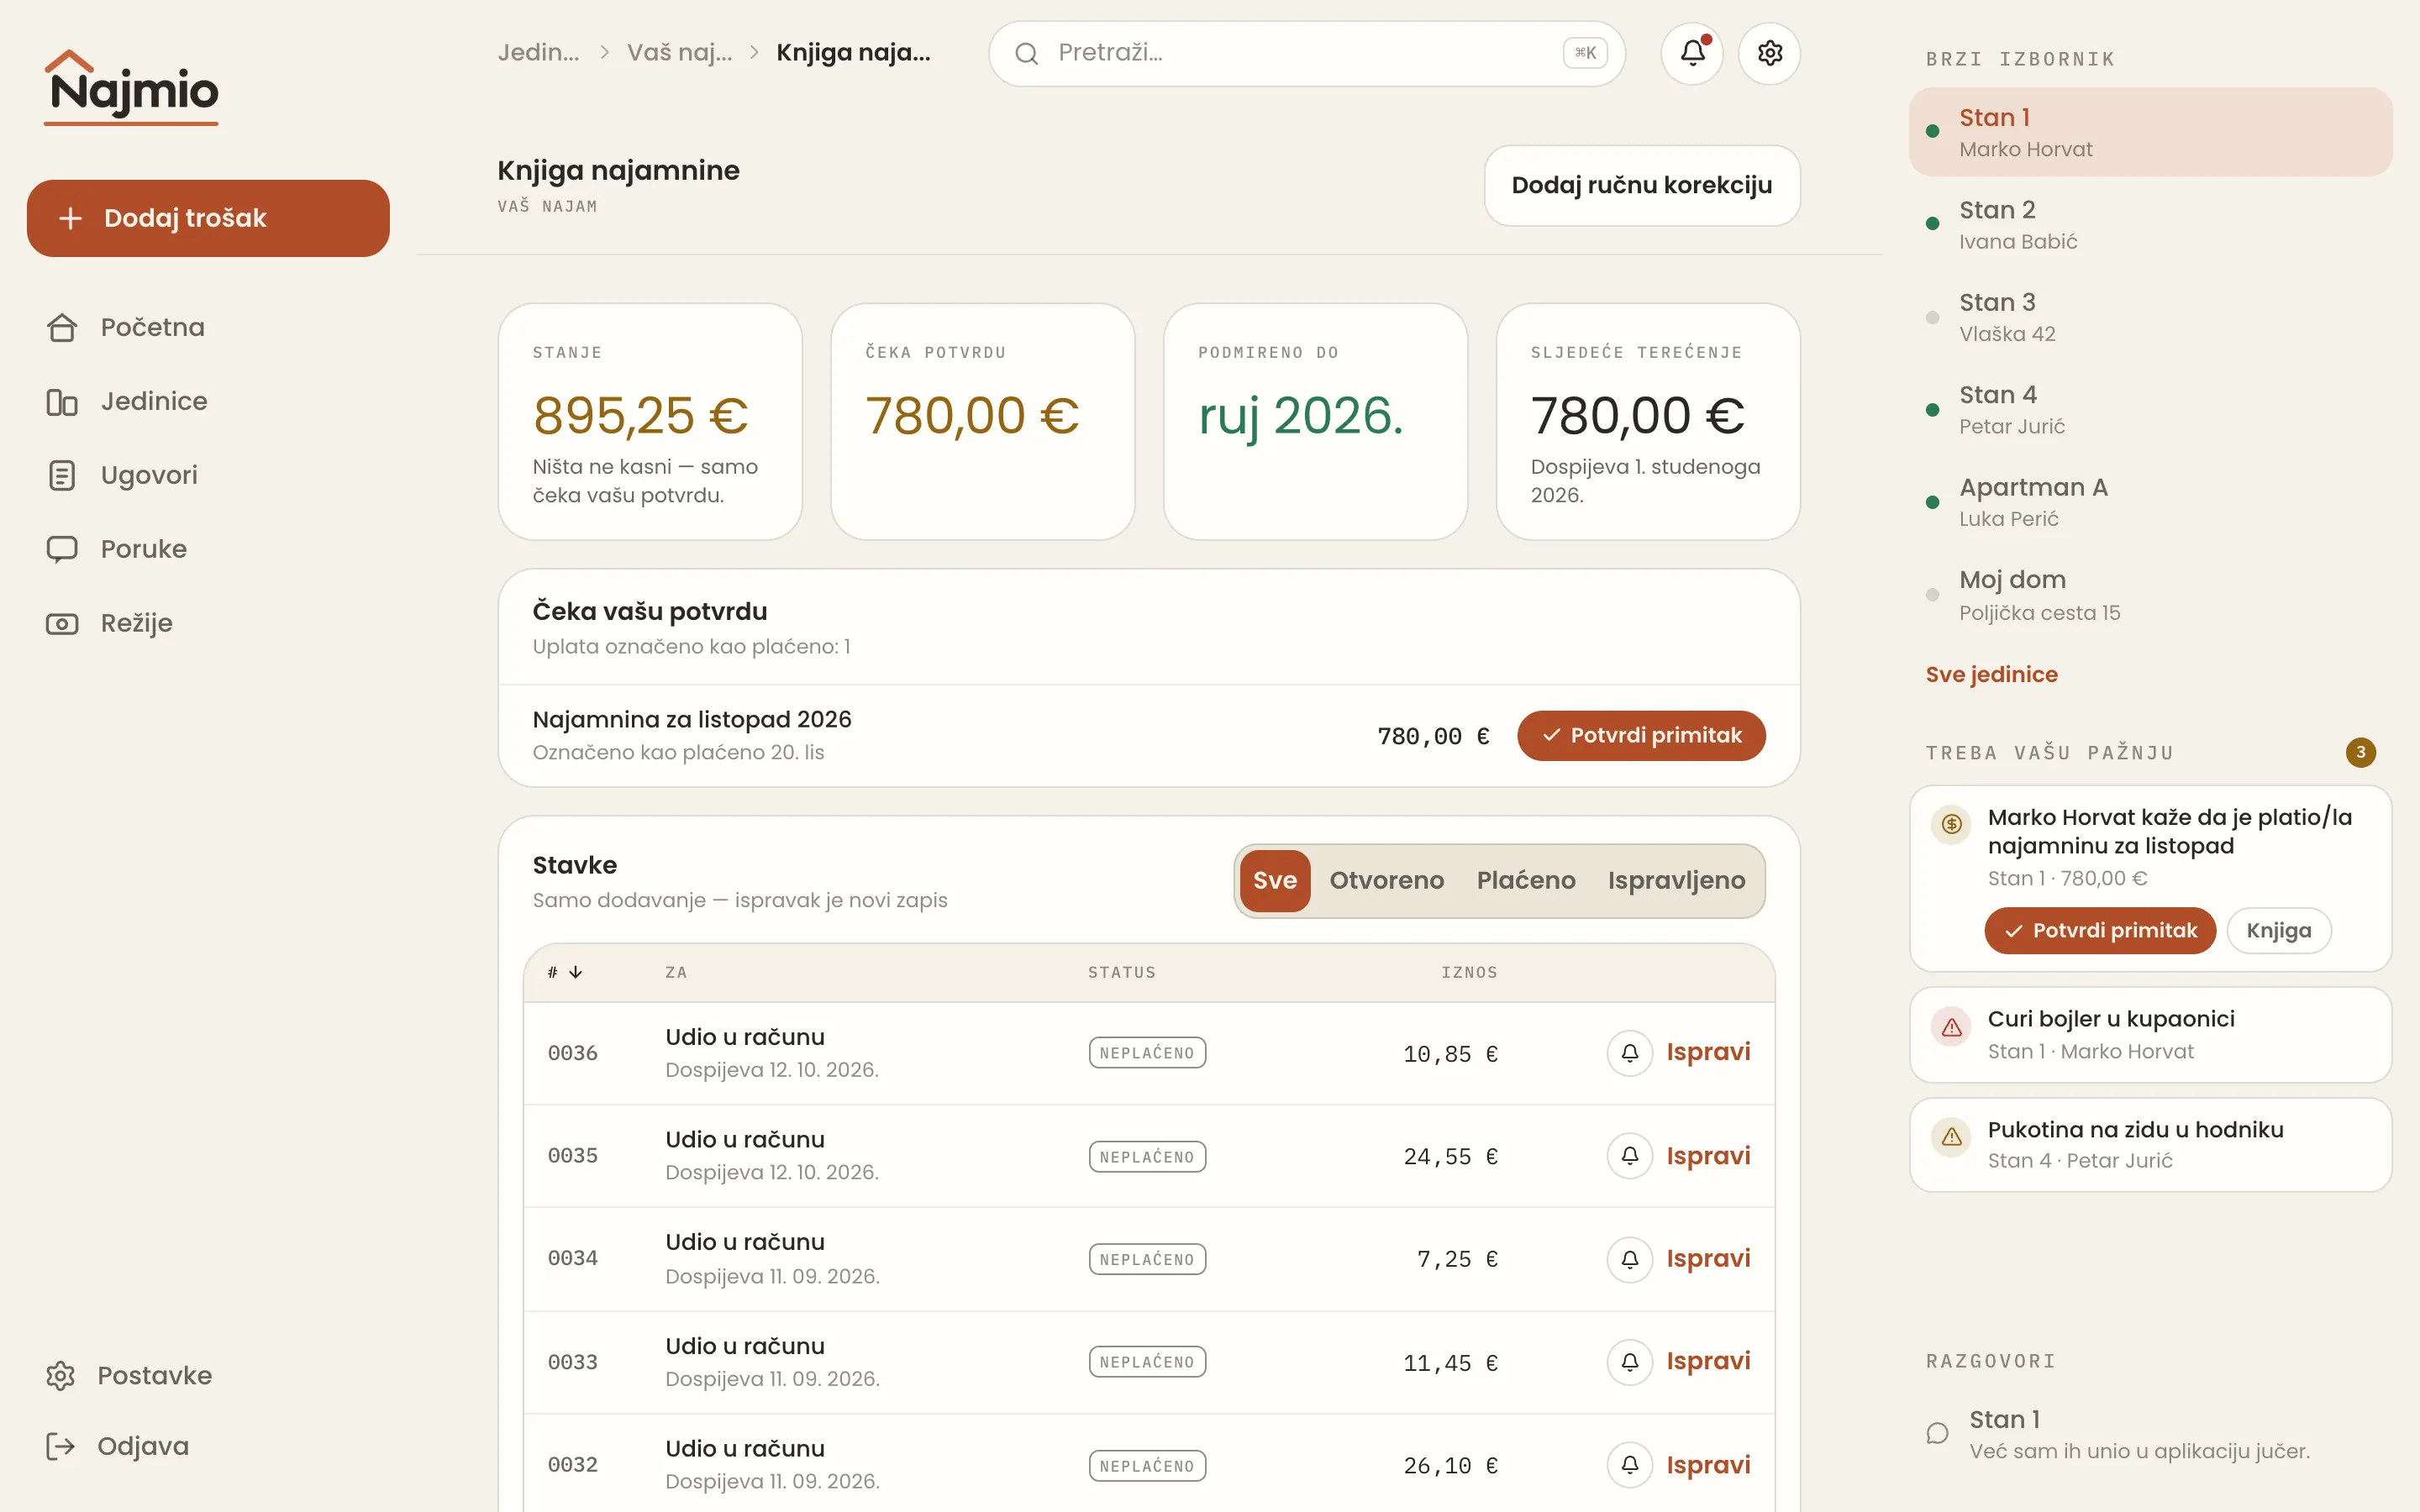The width and height of the screenshot is (2420, 1512).
Task: Click Ispravi for entry 0035
Action: (1708, 1156)
